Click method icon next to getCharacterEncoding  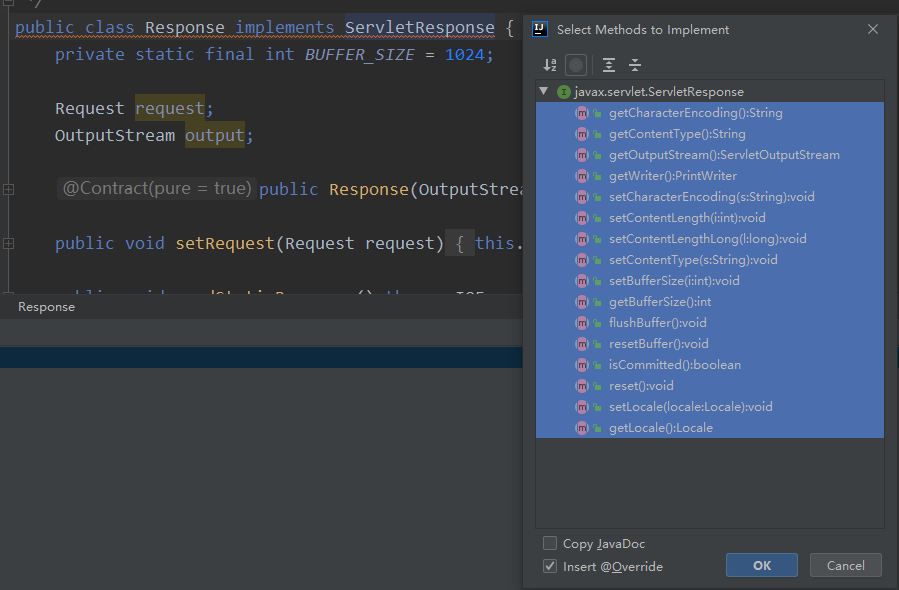click(581, 113)
